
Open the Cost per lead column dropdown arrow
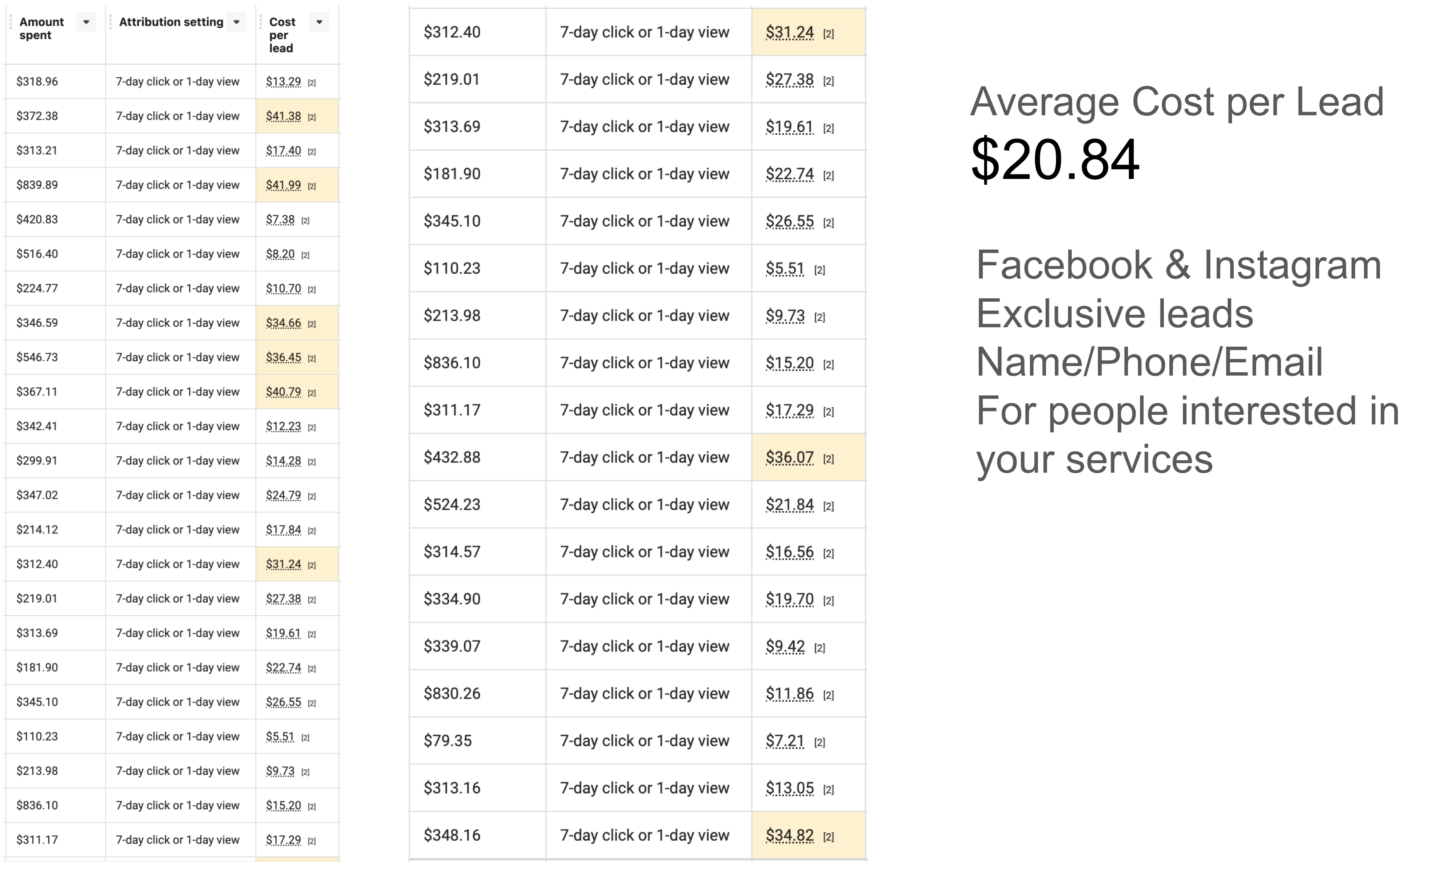tap(319, 22)
